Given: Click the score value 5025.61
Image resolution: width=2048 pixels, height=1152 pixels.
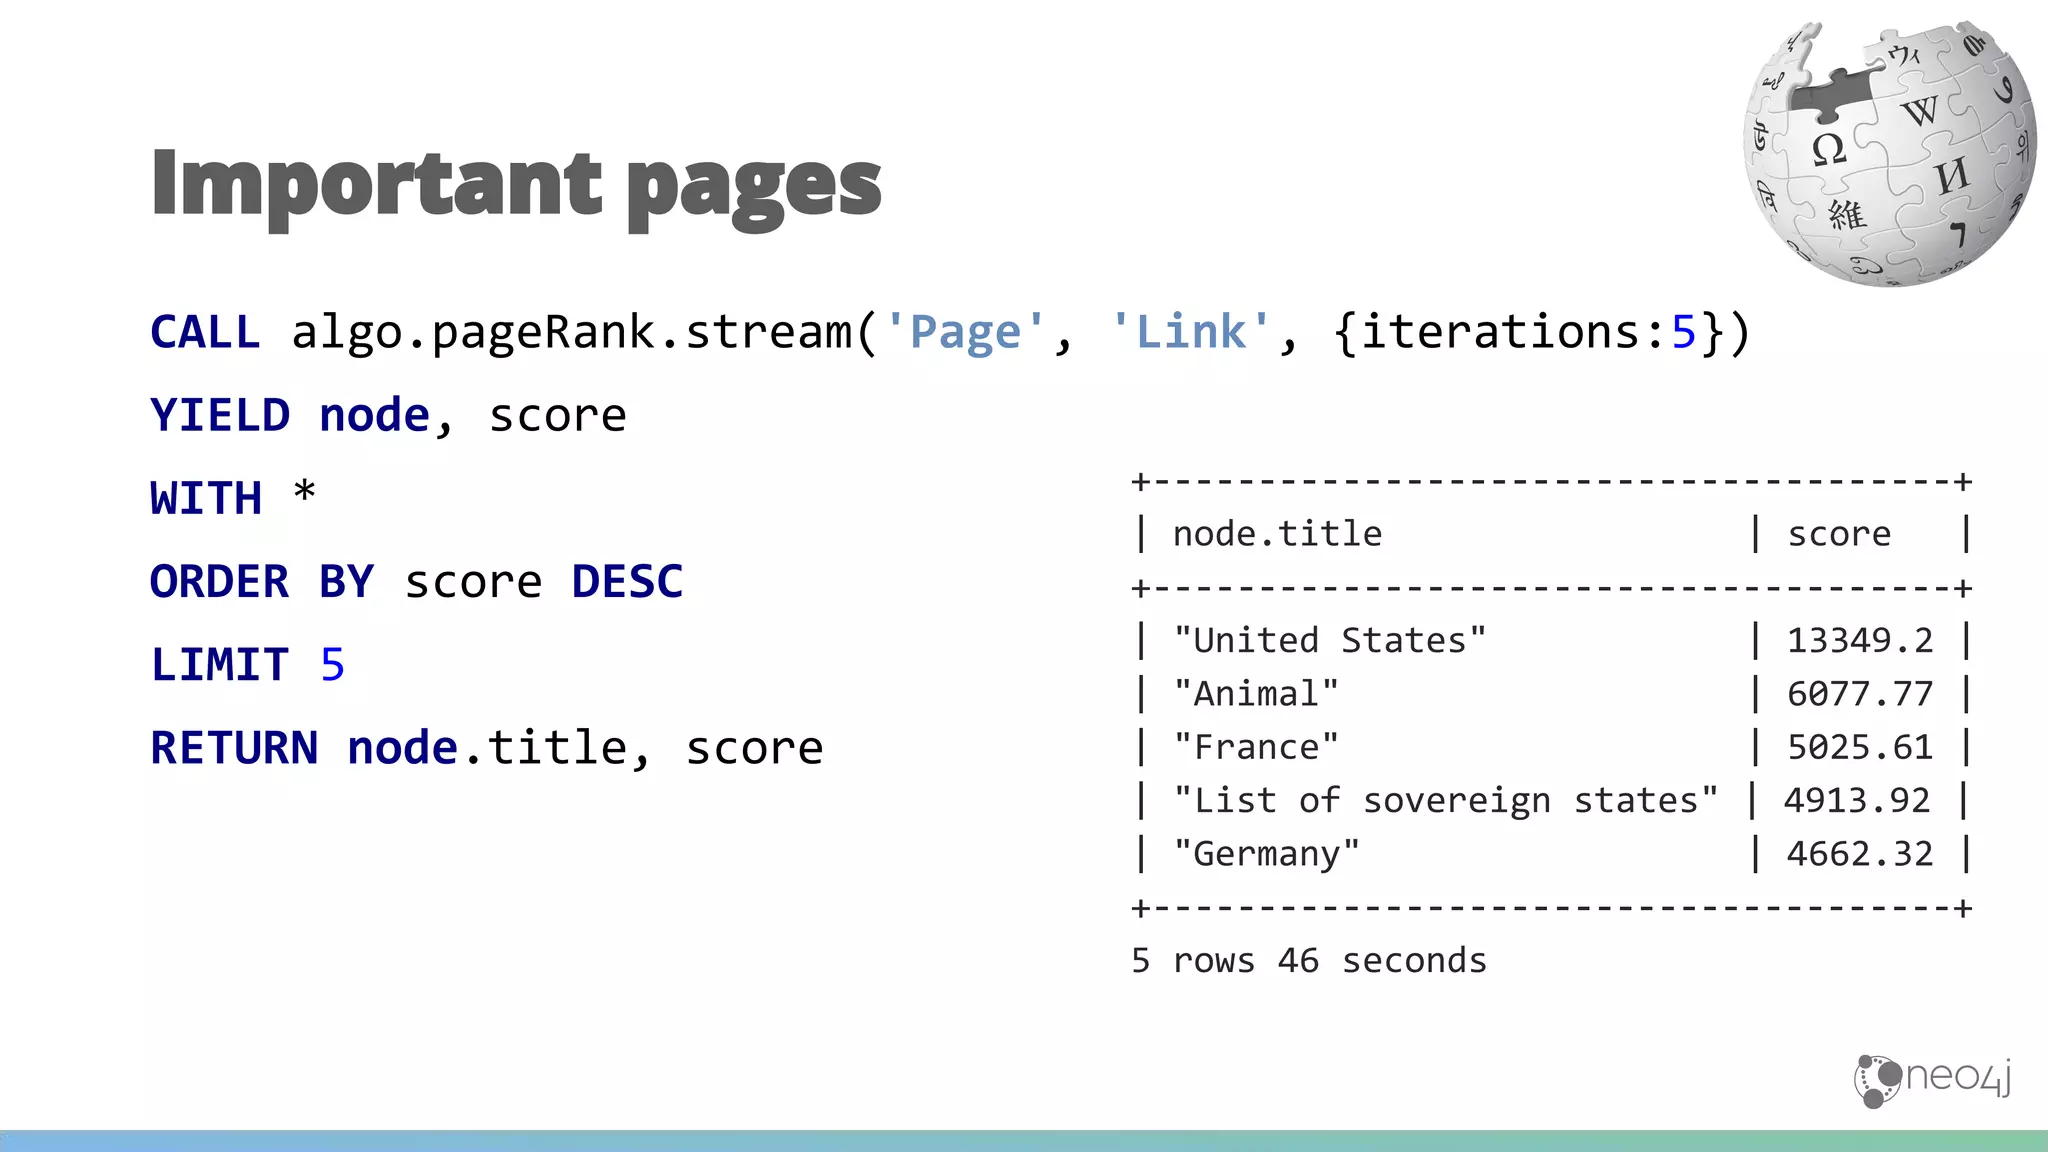Looking at the screenshot, I should point(1860,748).
